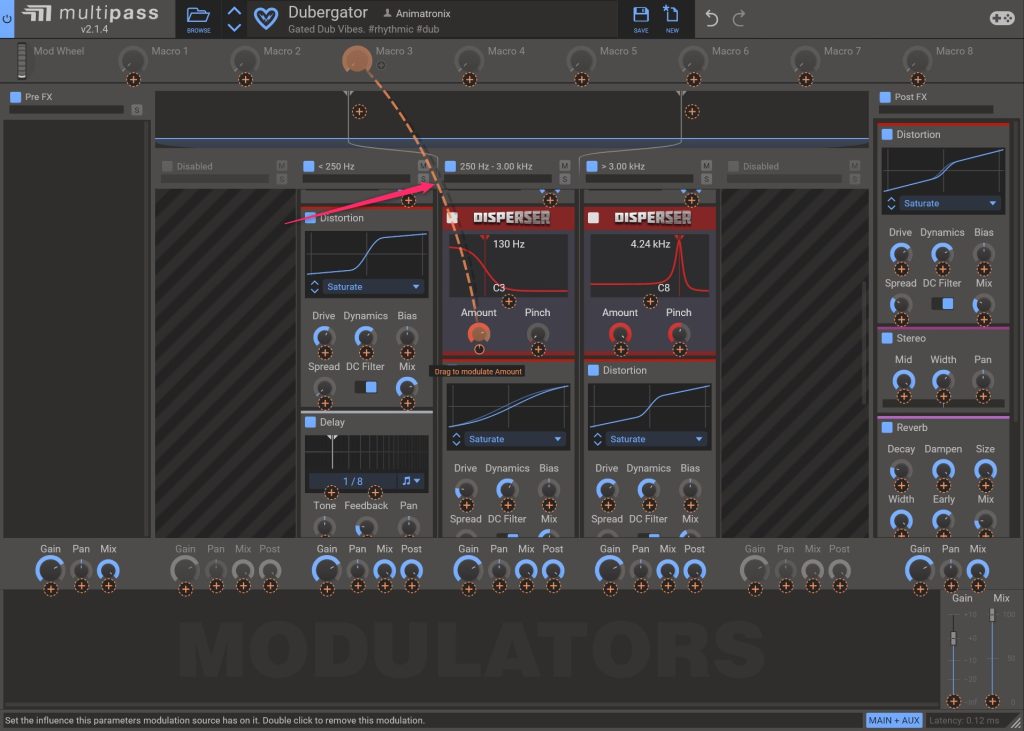This screenshot has width=1024, height=731.
Task: Click the MAIN + AUX button in the status bar
Action: pyautogui.click(x=894, y=720)
